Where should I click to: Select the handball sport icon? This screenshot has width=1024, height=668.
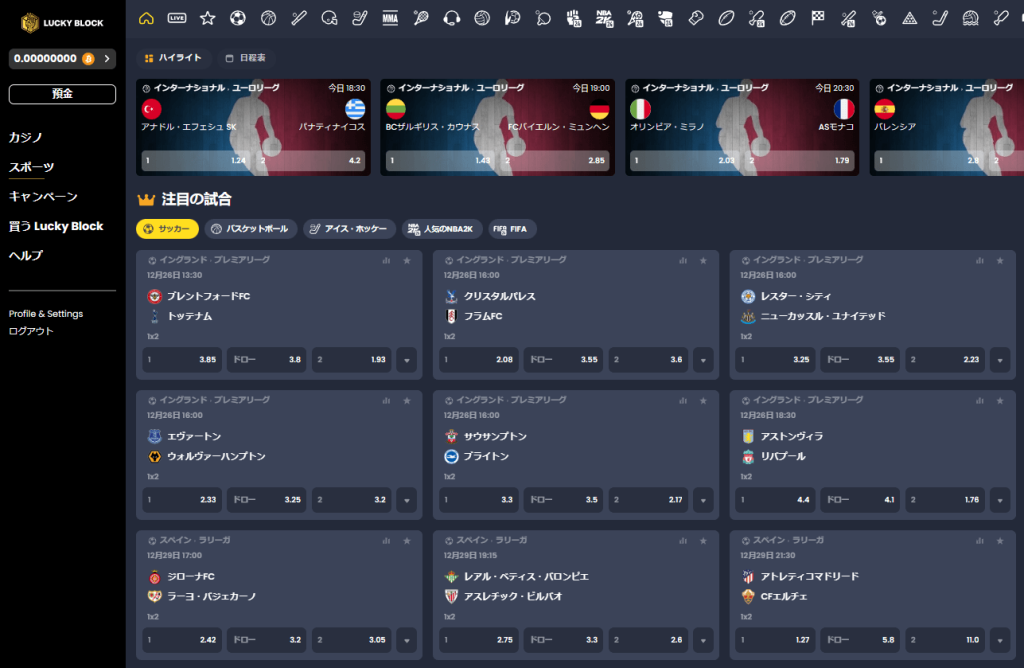(x=513, y=18)
